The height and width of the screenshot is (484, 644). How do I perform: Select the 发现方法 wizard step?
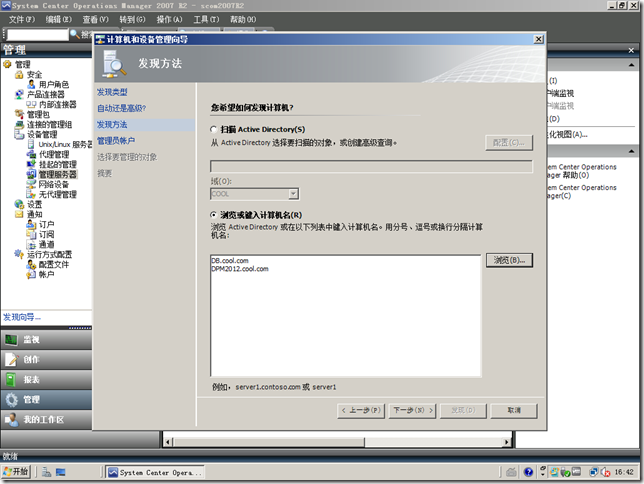tap(112, 124)
